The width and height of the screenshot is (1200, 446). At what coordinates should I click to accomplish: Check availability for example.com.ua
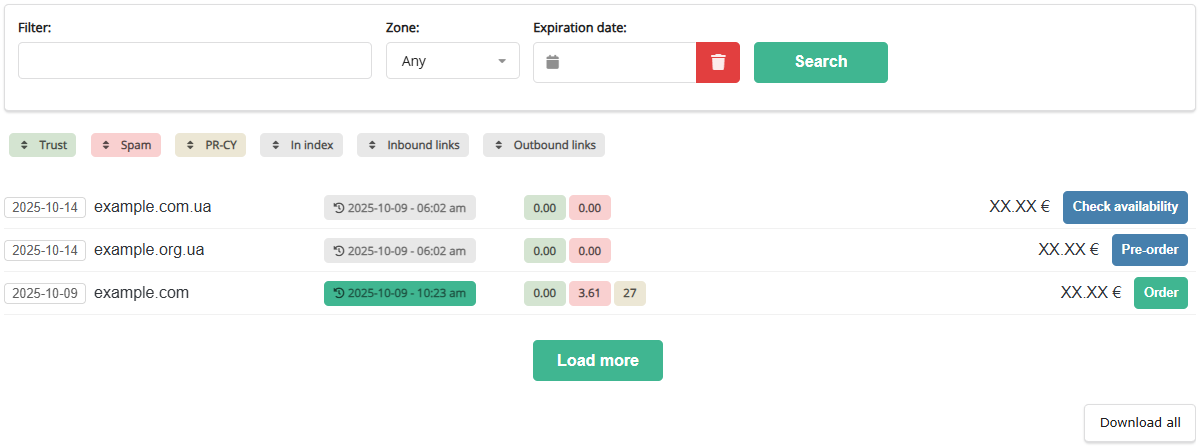[x=1125, y=207]
